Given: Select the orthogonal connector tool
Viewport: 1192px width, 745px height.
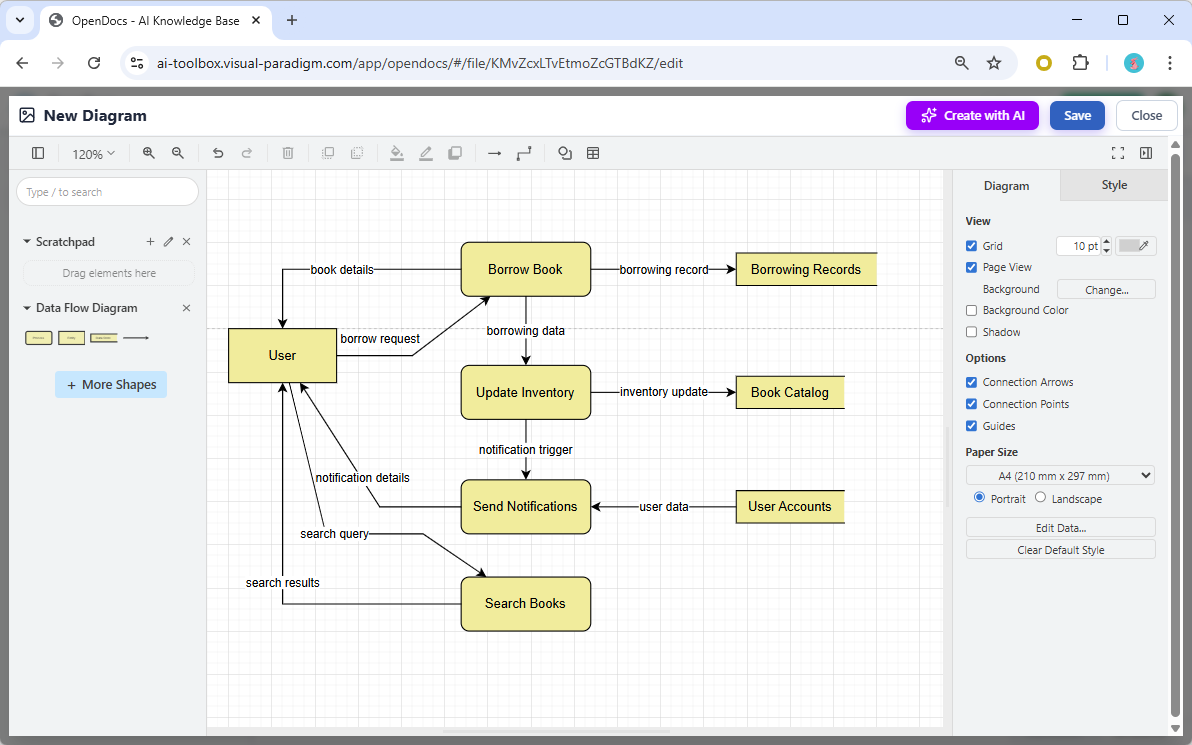Looking at the screenshot, I should point(524,153).
